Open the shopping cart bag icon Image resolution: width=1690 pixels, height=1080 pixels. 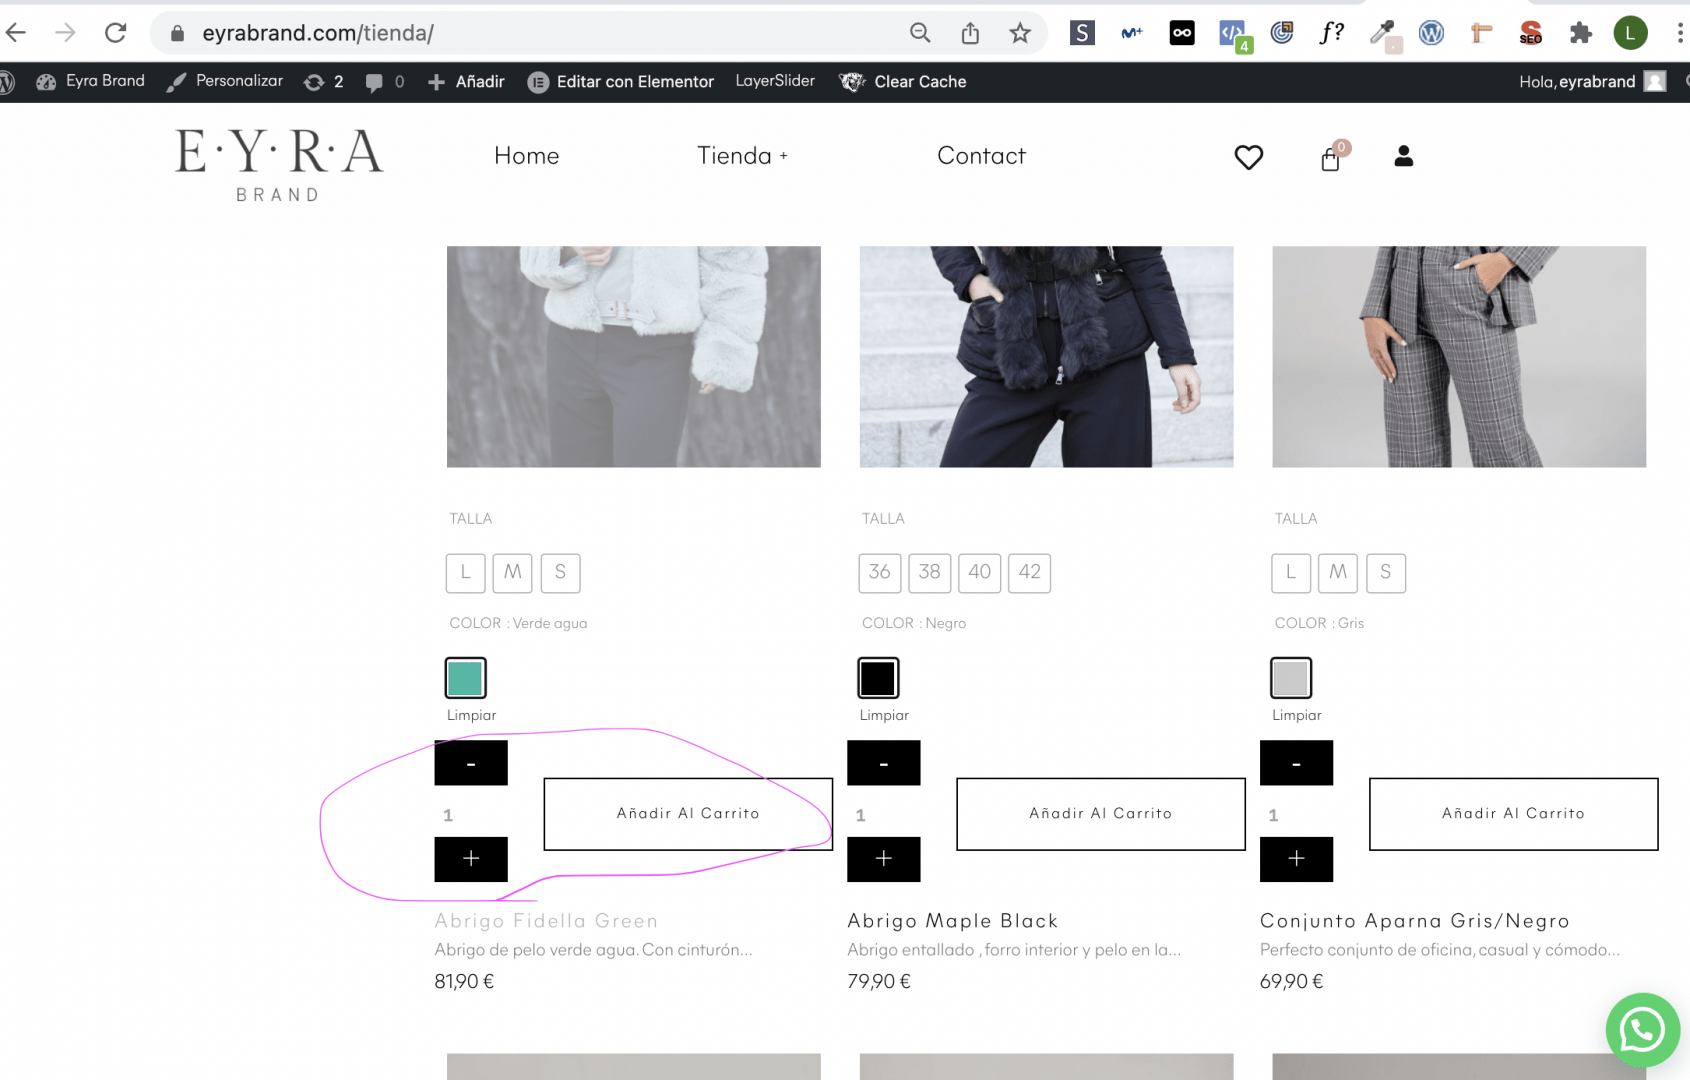tap(1332, 157)
